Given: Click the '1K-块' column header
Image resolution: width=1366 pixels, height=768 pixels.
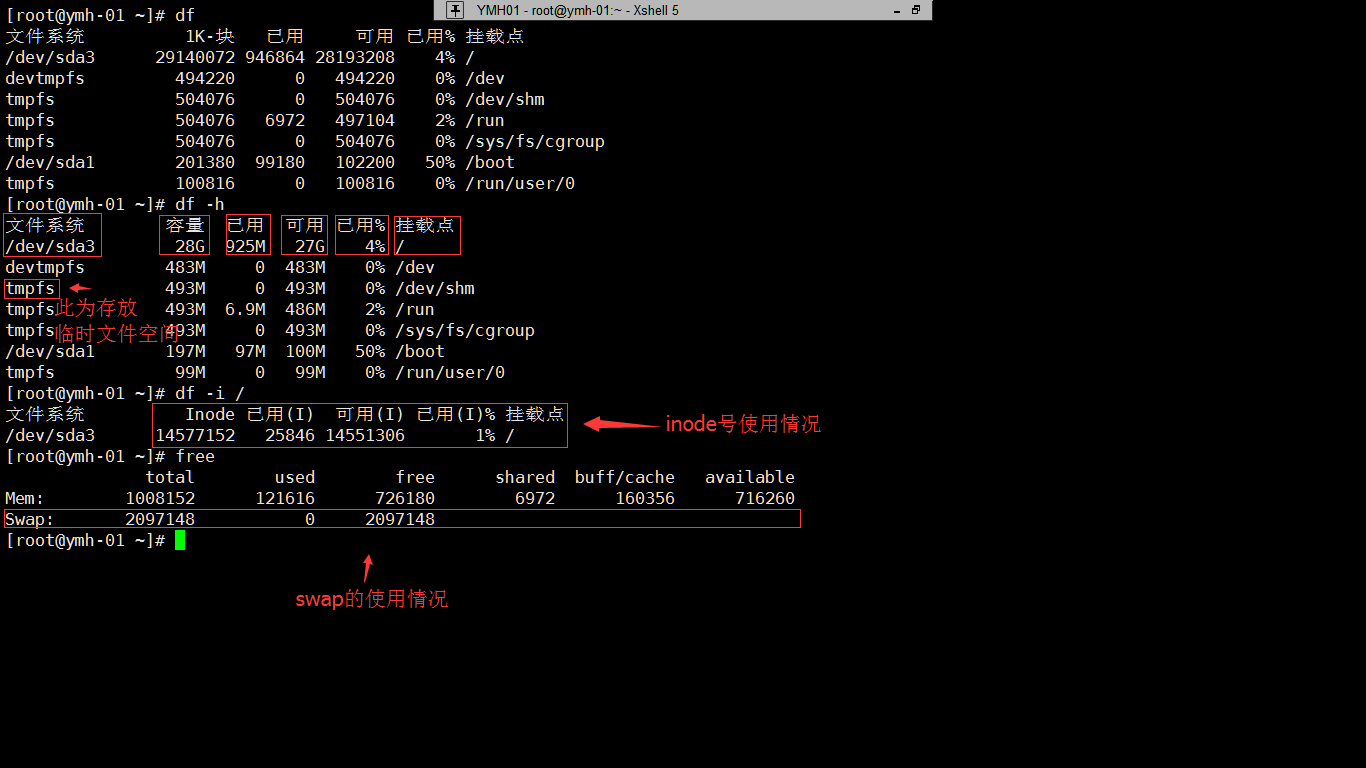Looking at the screenshot, I should (x=210, y=36).
